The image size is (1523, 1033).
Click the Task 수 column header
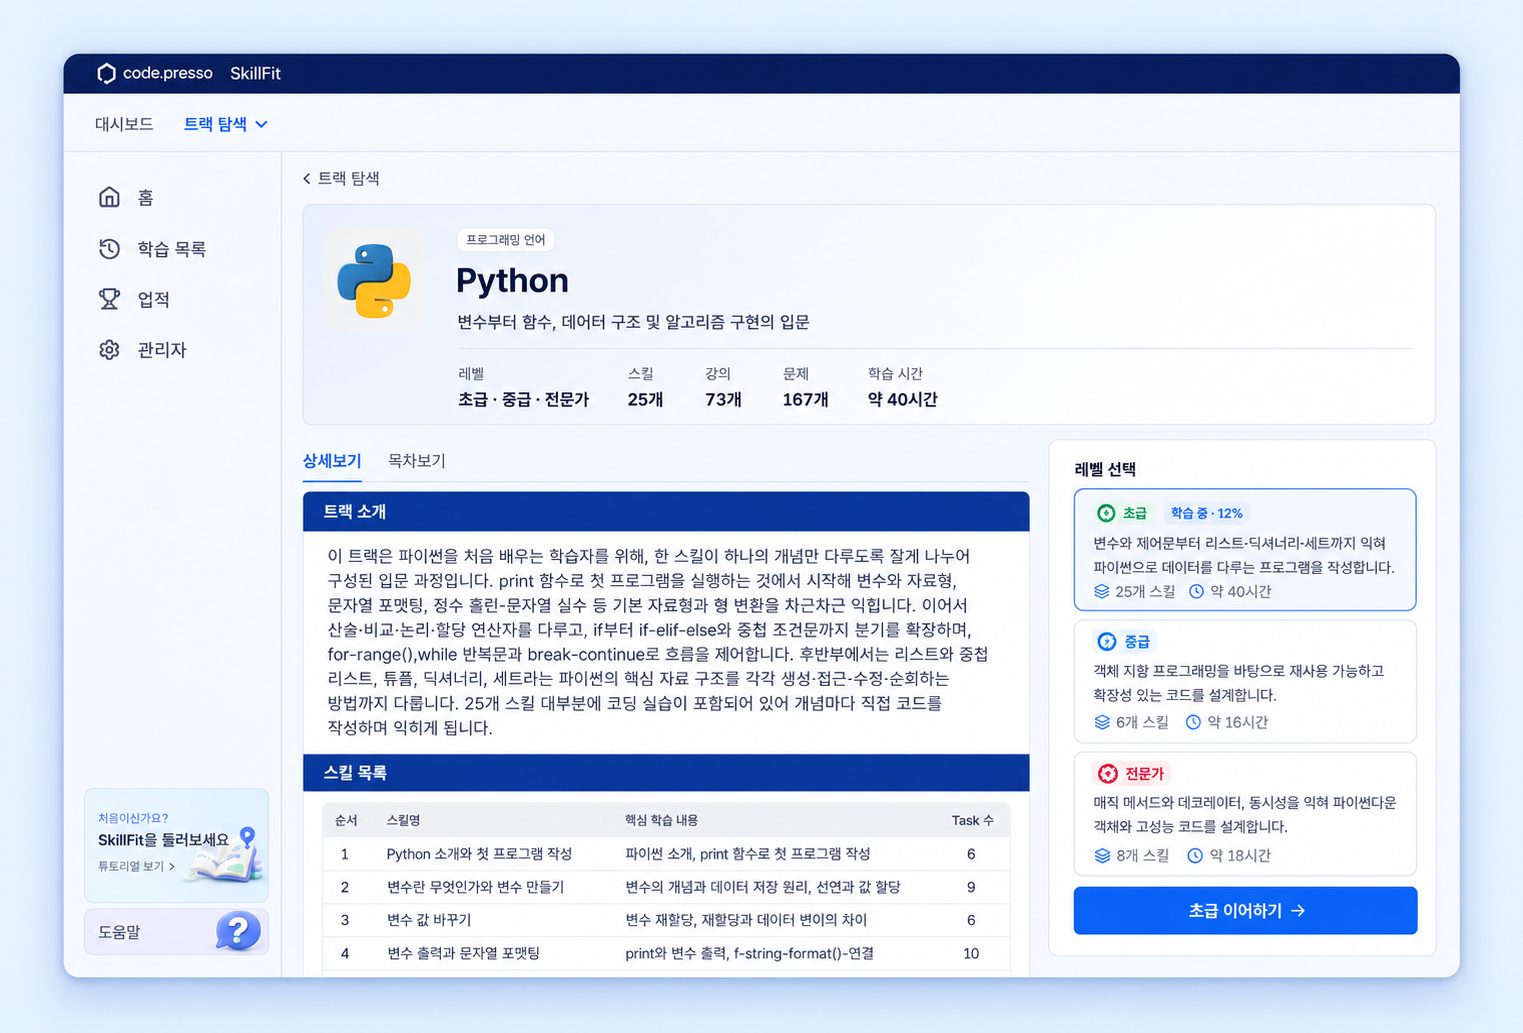[972, 820]
